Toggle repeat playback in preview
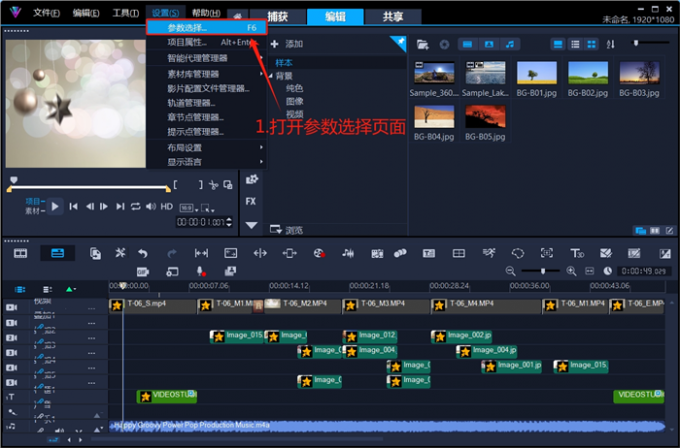 click(x=135, y=206)
